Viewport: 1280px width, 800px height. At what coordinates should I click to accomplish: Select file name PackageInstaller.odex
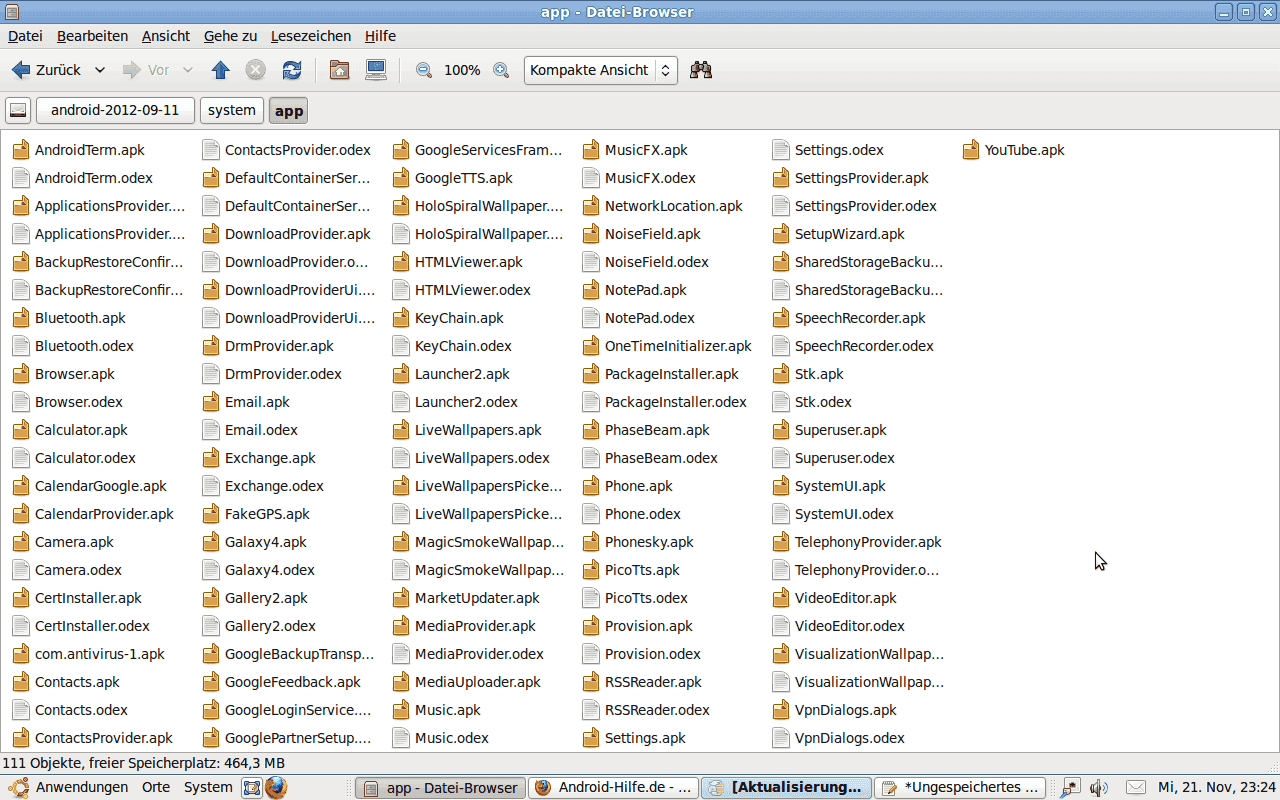(x=676, y=402)
